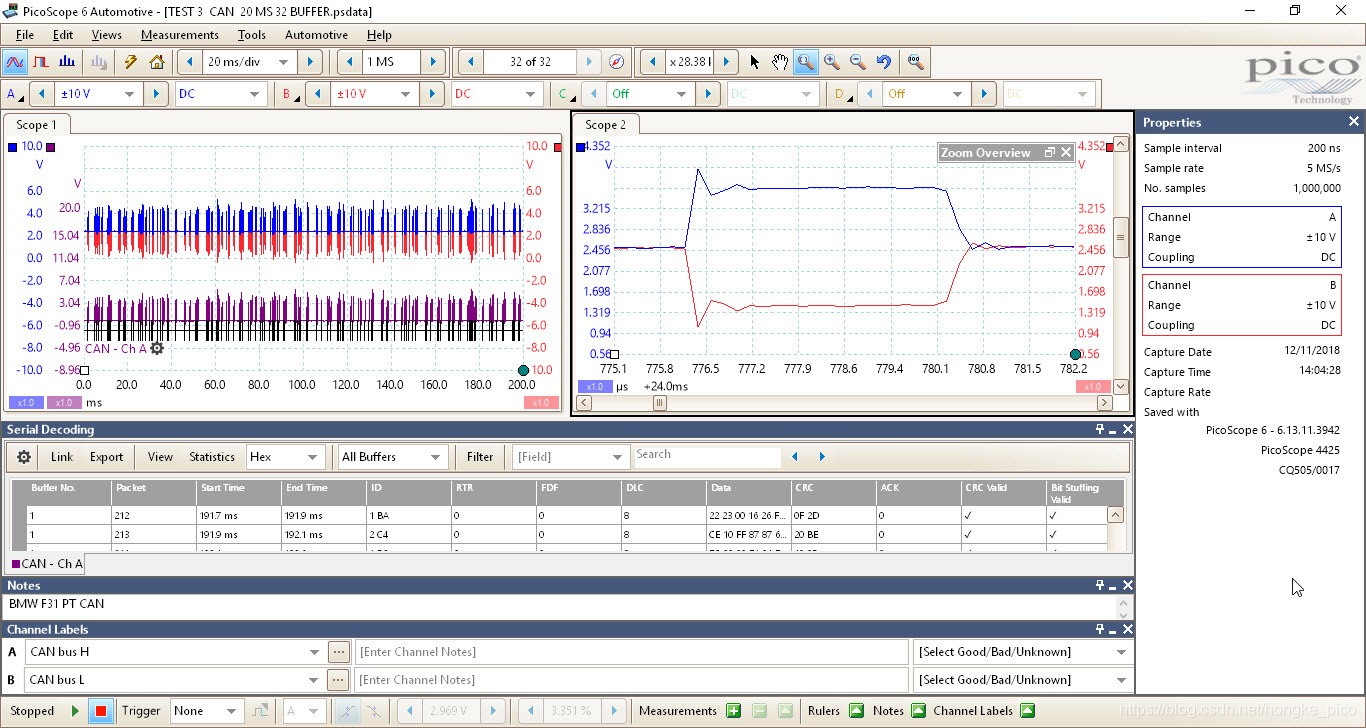Open Channel A ±10 V range dropdown

[129, 94]
